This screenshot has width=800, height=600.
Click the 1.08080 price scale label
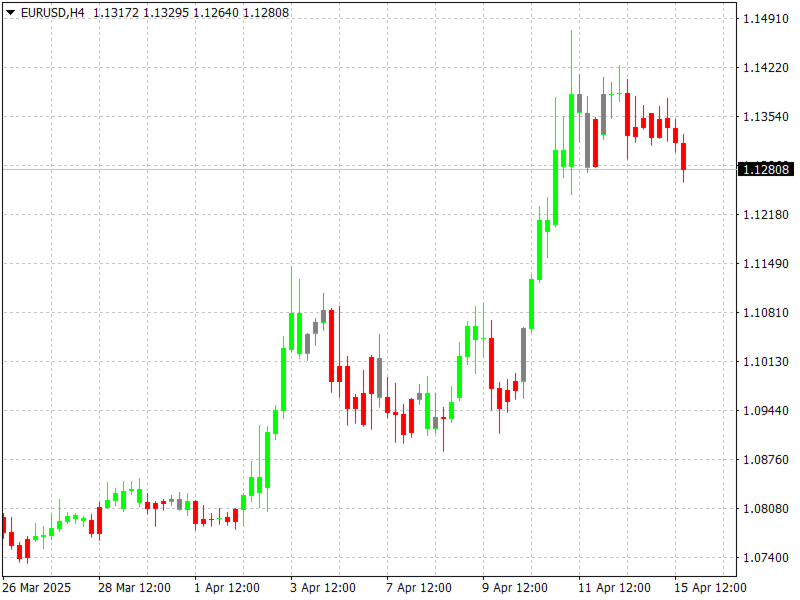tap(766, 509)
